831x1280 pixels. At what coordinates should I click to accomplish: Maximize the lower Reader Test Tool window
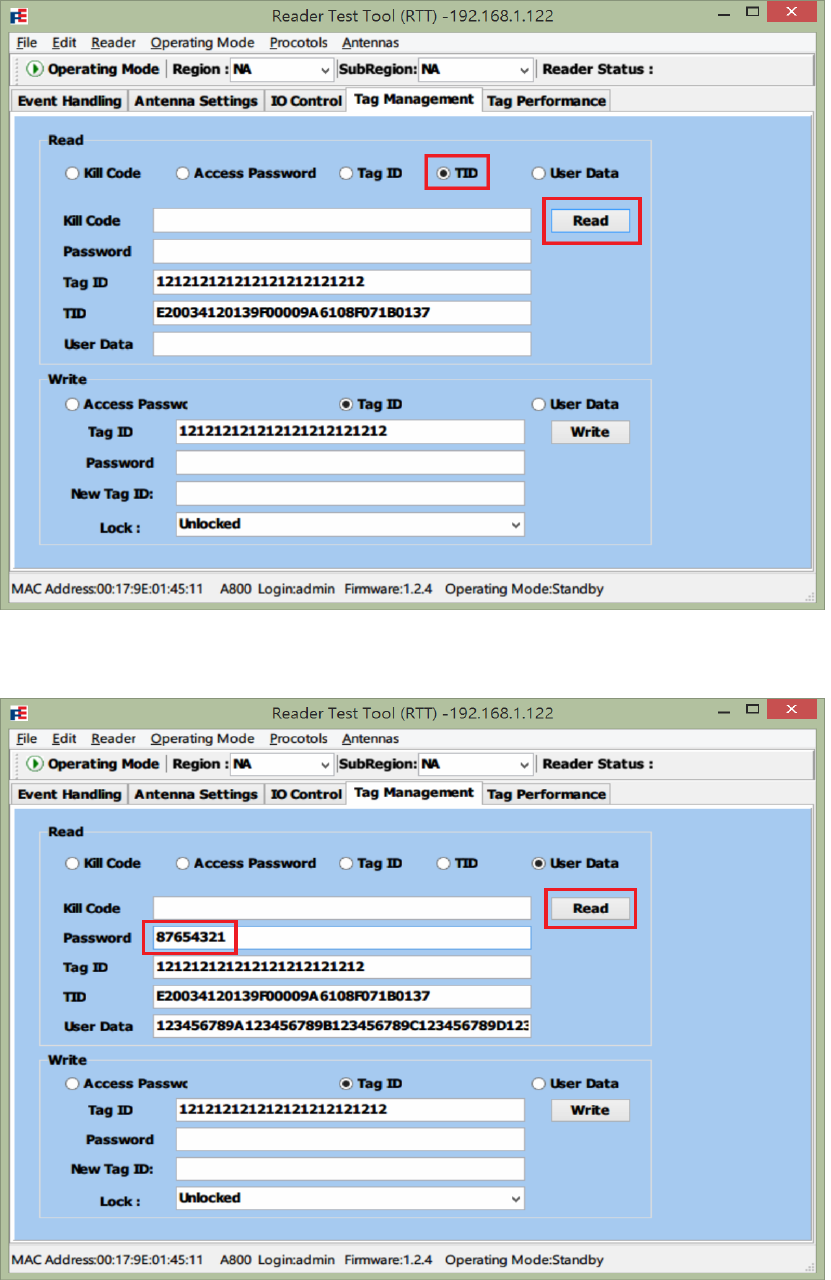[x=753, y=709]
